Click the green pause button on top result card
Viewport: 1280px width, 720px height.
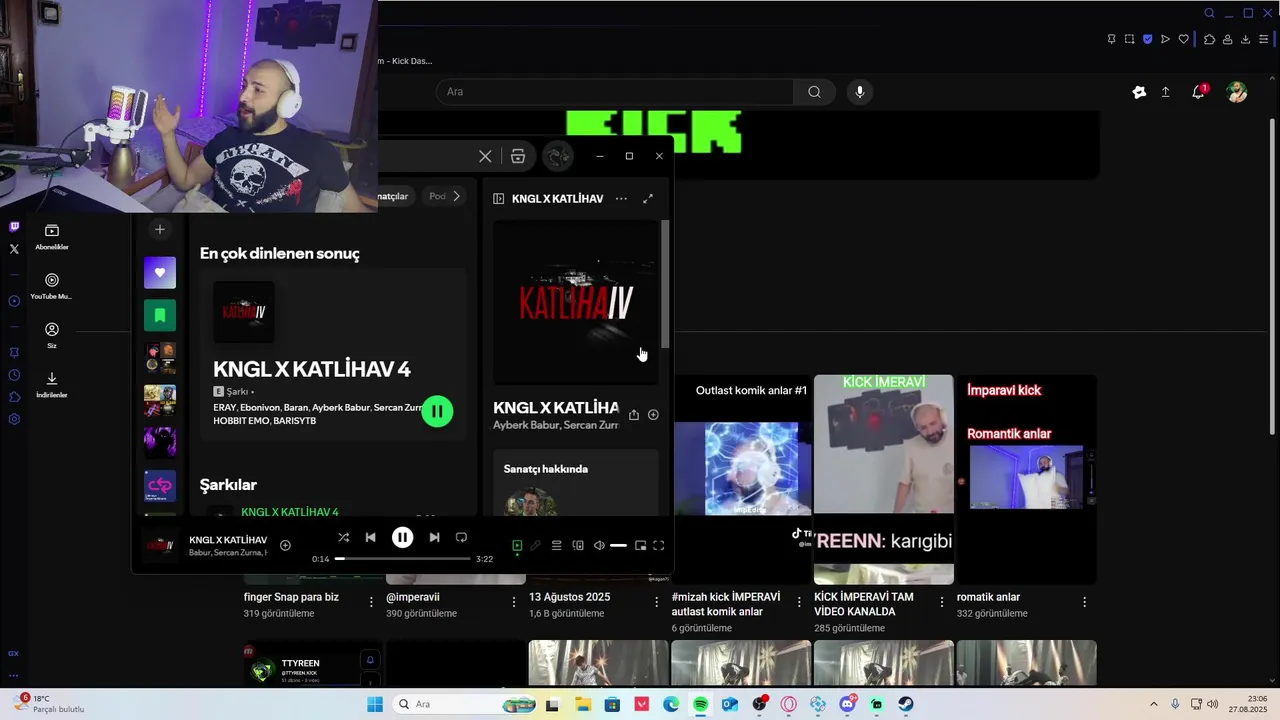(437, 411)
